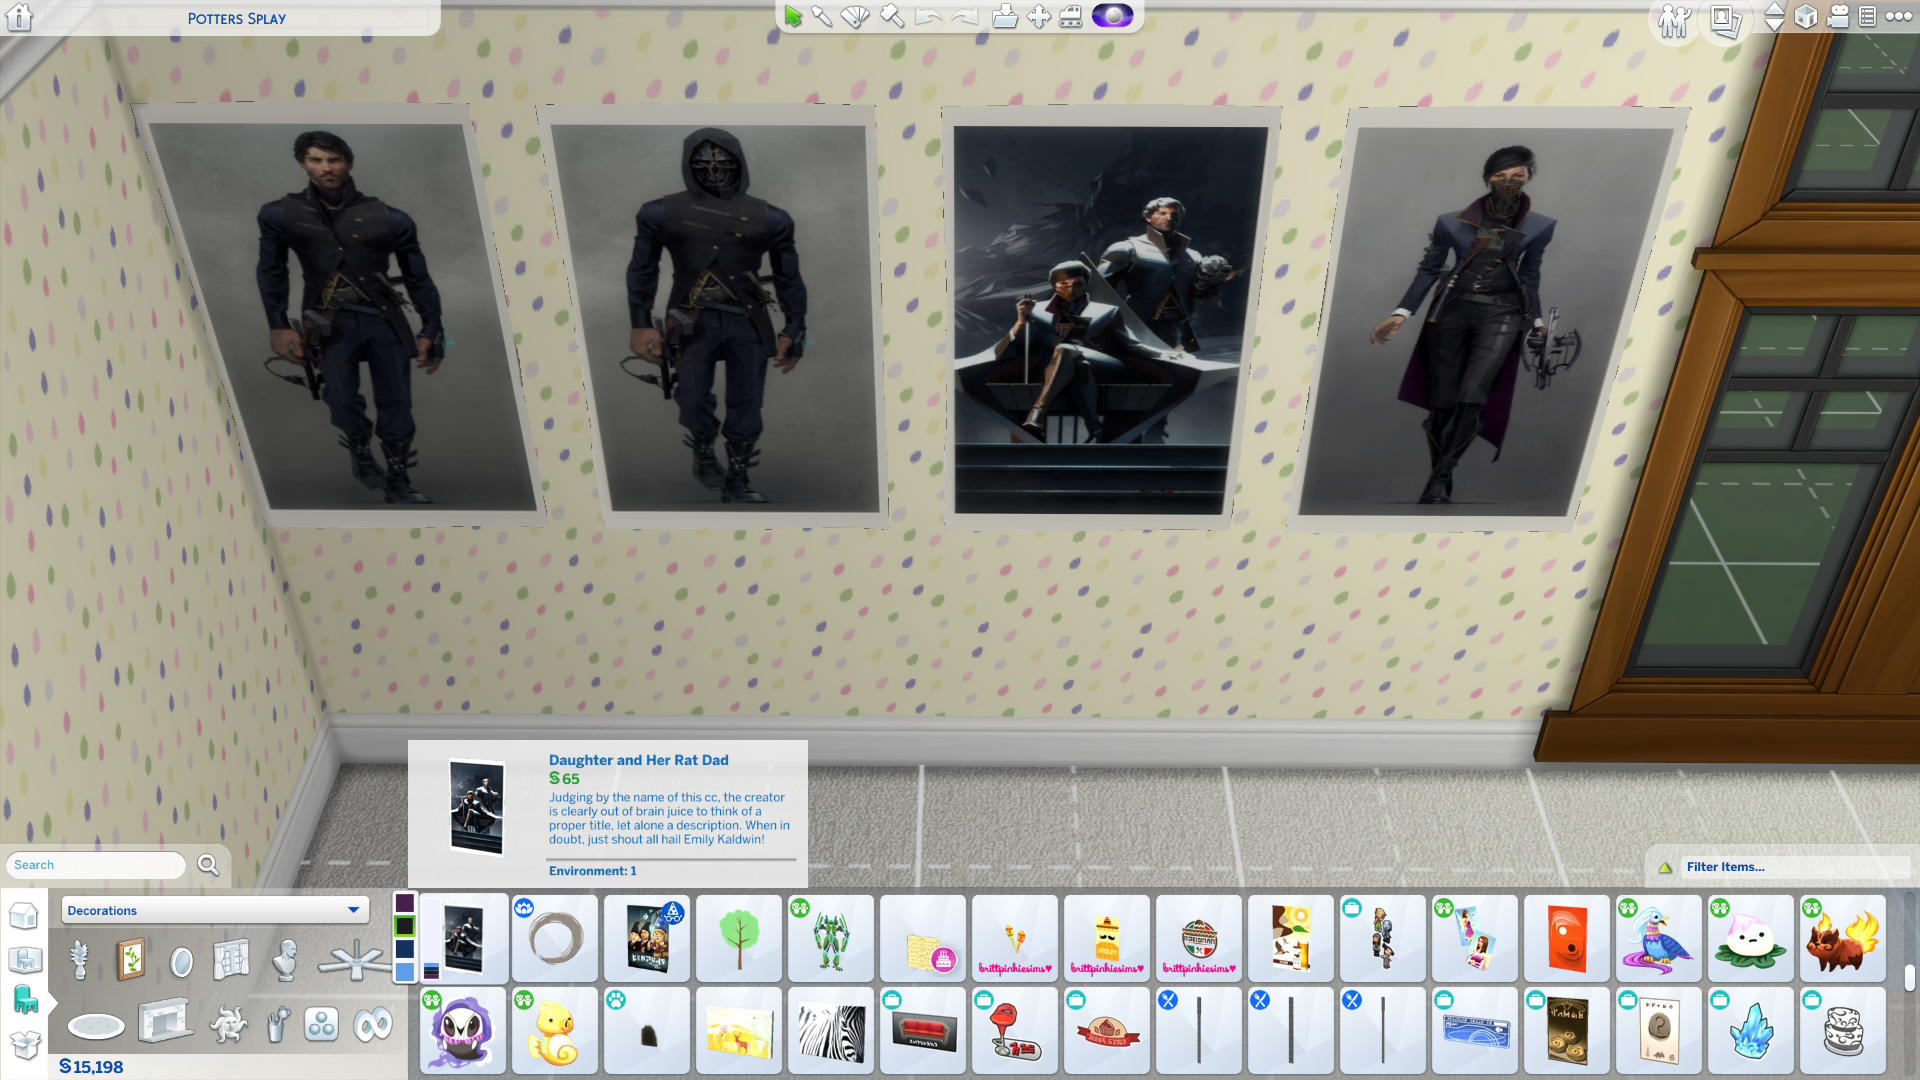The image size is (1920, 1080).
Task: Open camera controls icon
Action: [x=1838, y=16]
